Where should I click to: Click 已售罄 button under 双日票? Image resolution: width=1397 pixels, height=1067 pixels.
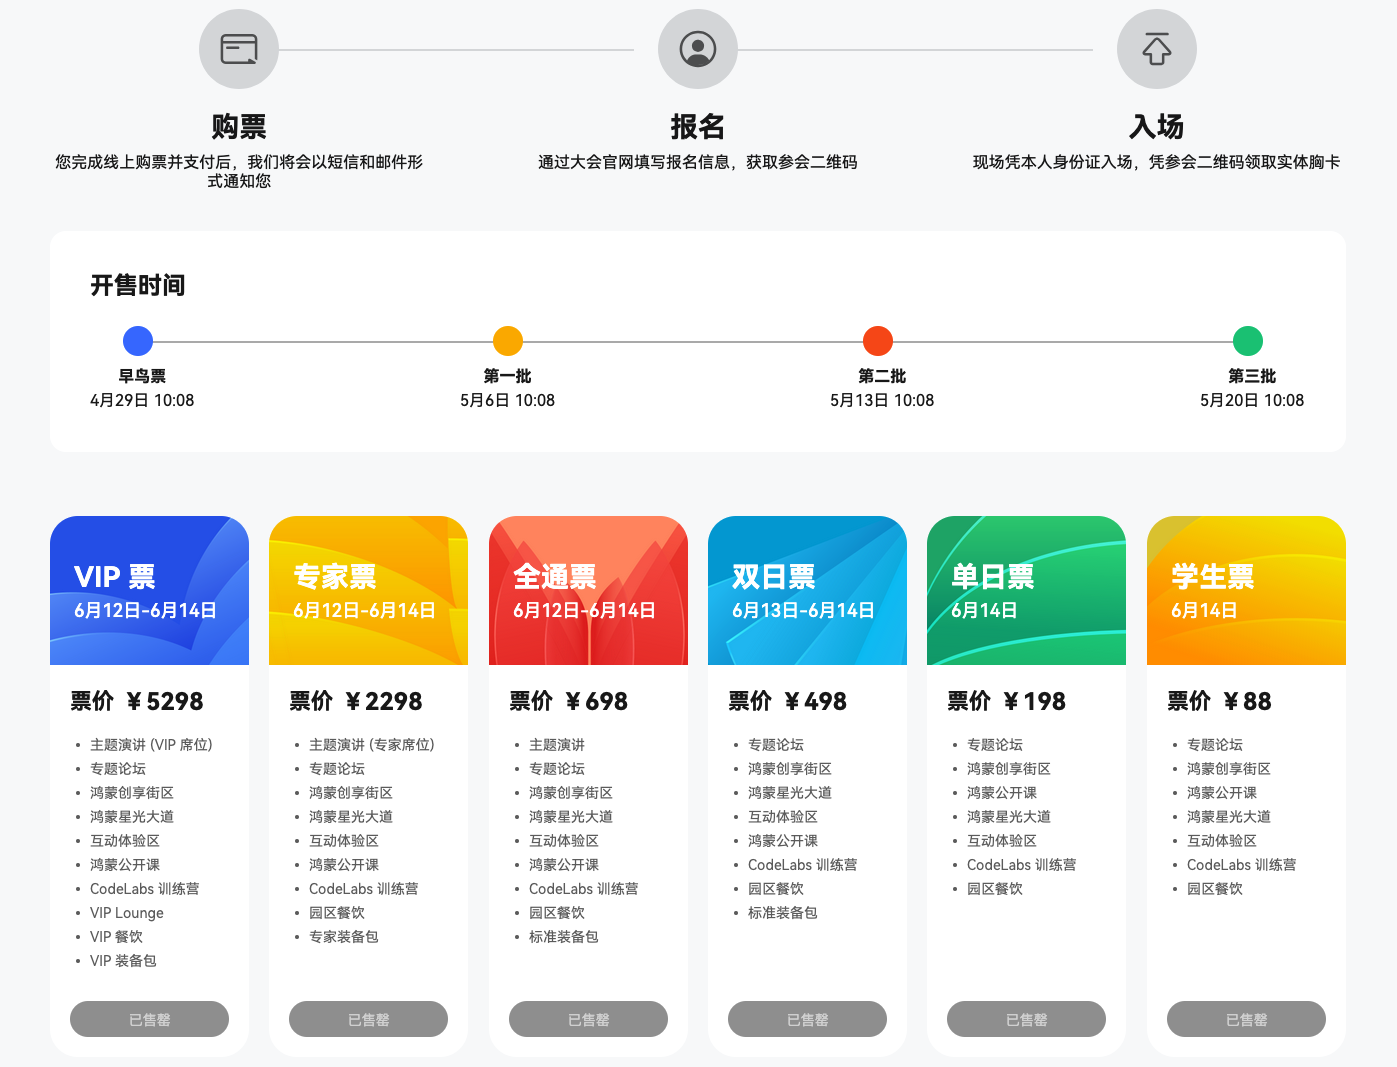tap(807, 1019)
